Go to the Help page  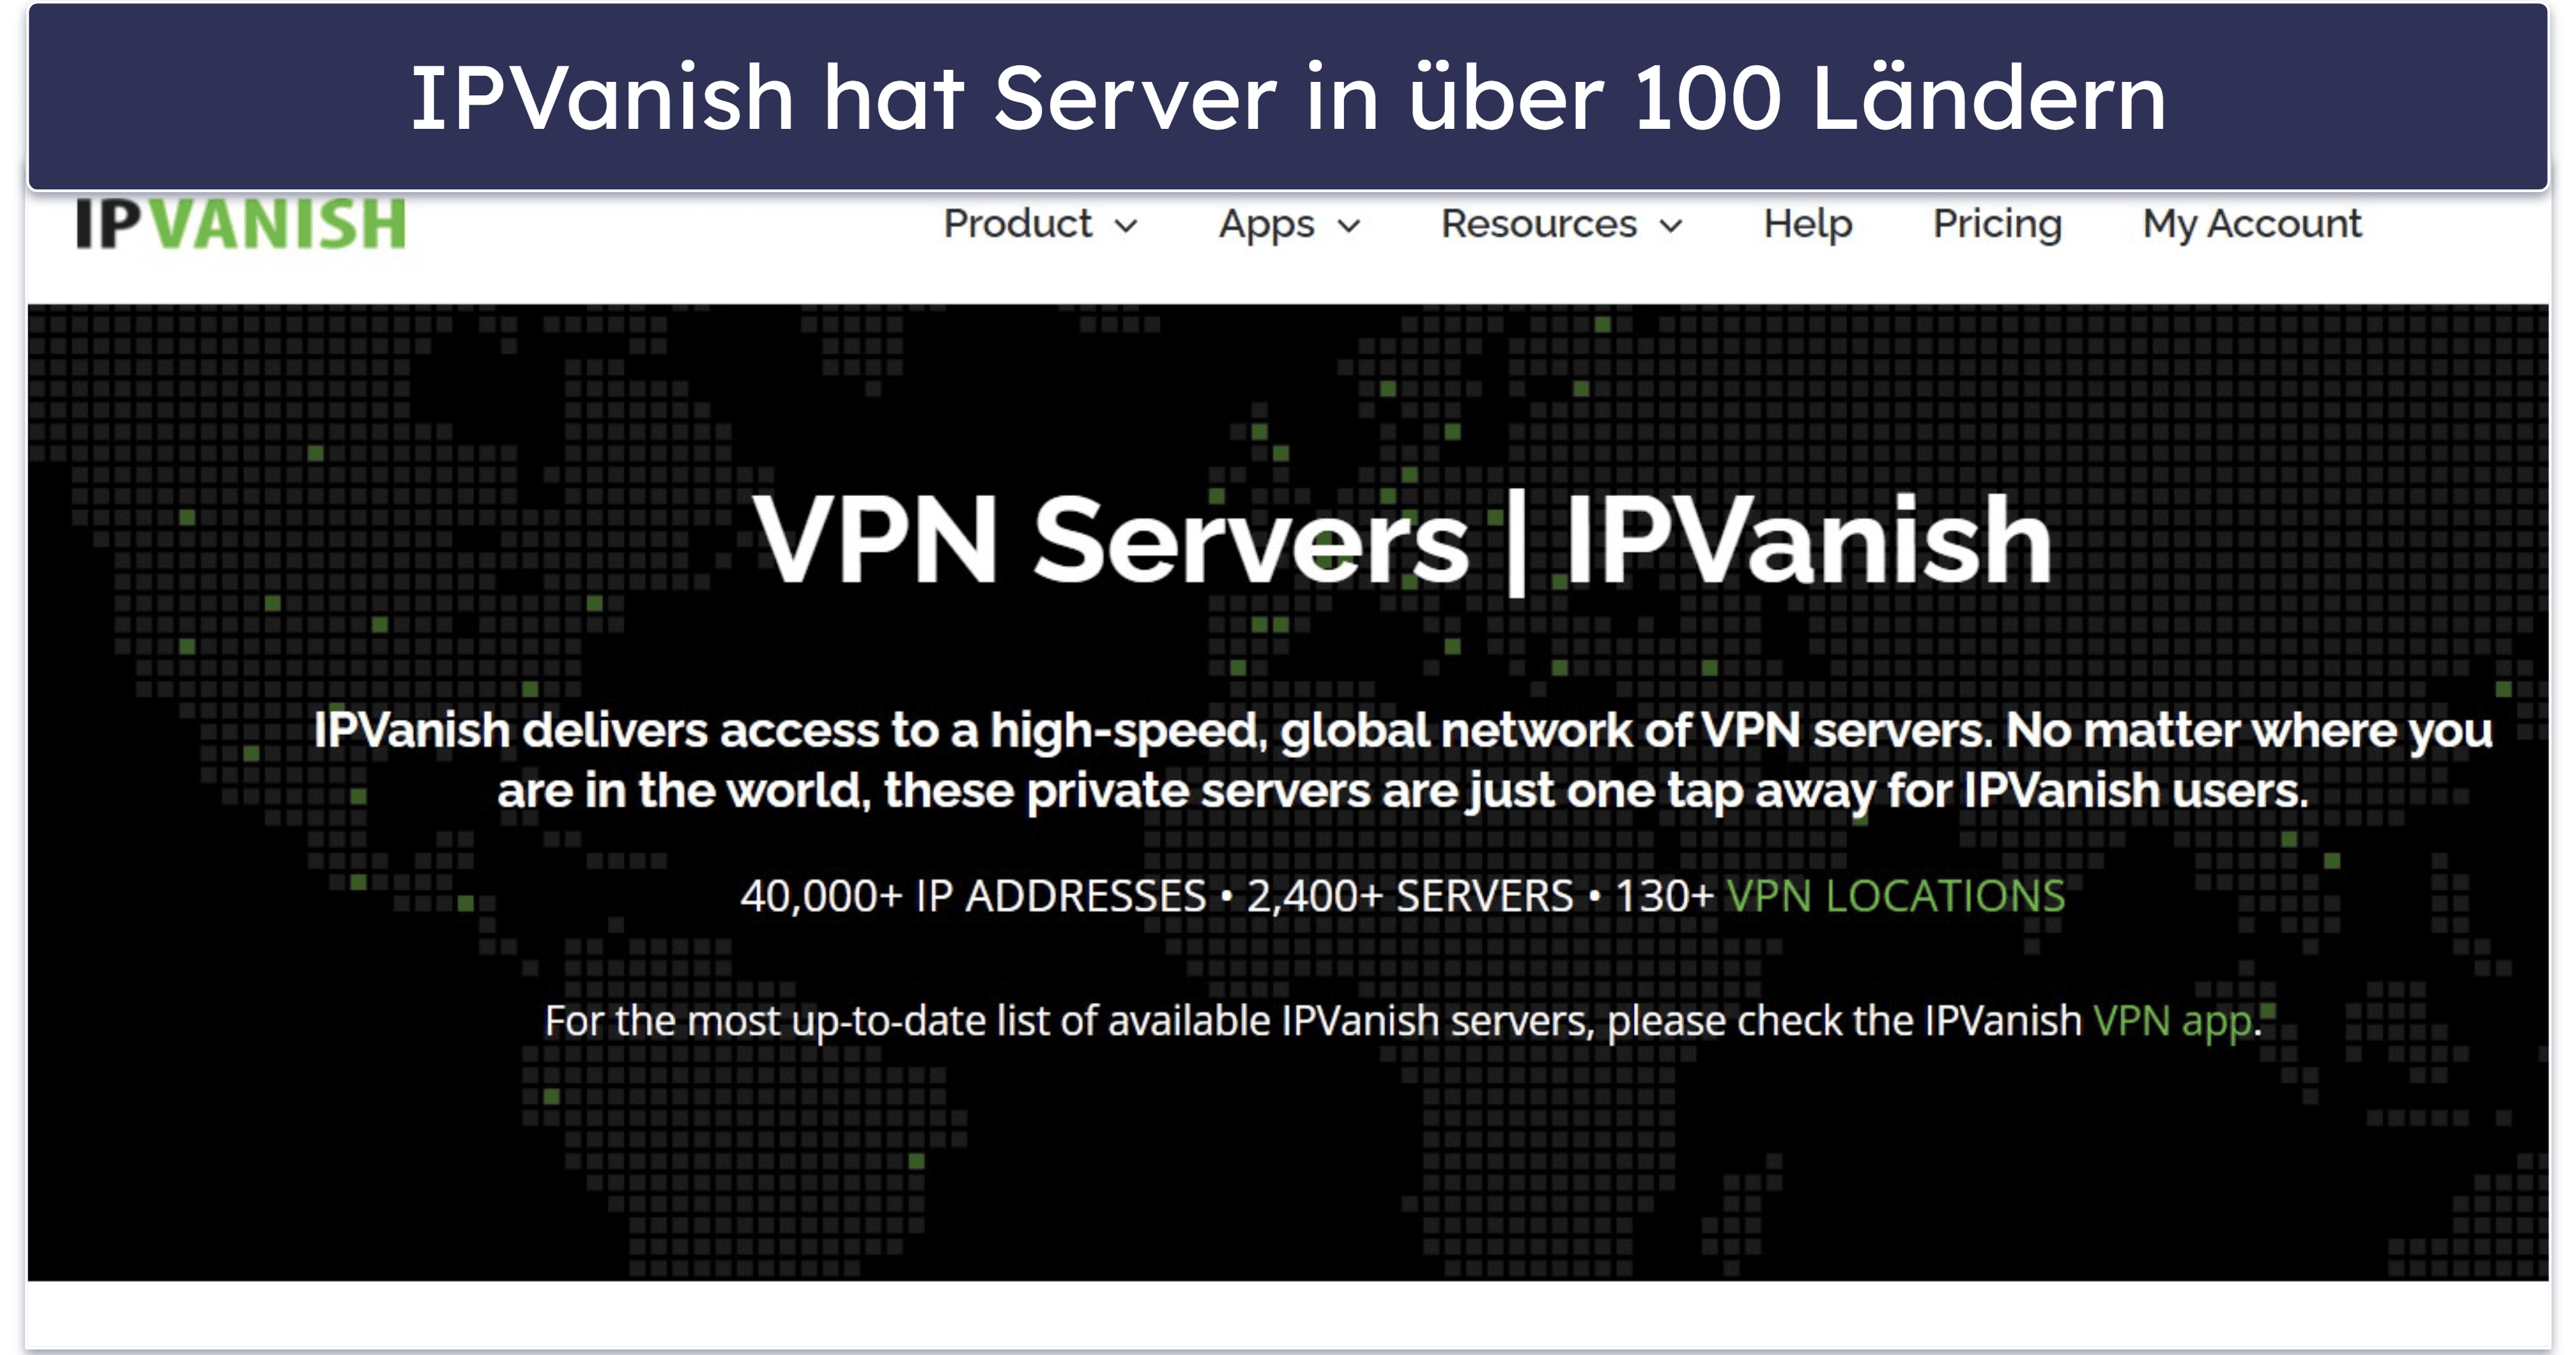(1808, 224)
